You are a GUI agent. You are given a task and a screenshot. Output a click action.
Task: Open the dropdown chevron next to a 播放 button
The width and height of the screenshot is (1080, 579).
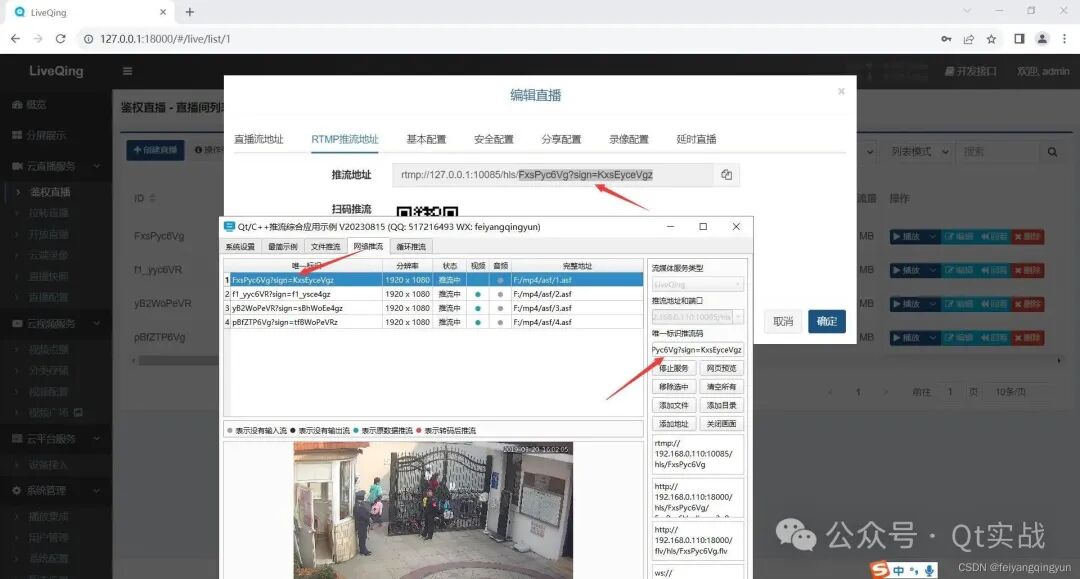click(x=932, y=237)
